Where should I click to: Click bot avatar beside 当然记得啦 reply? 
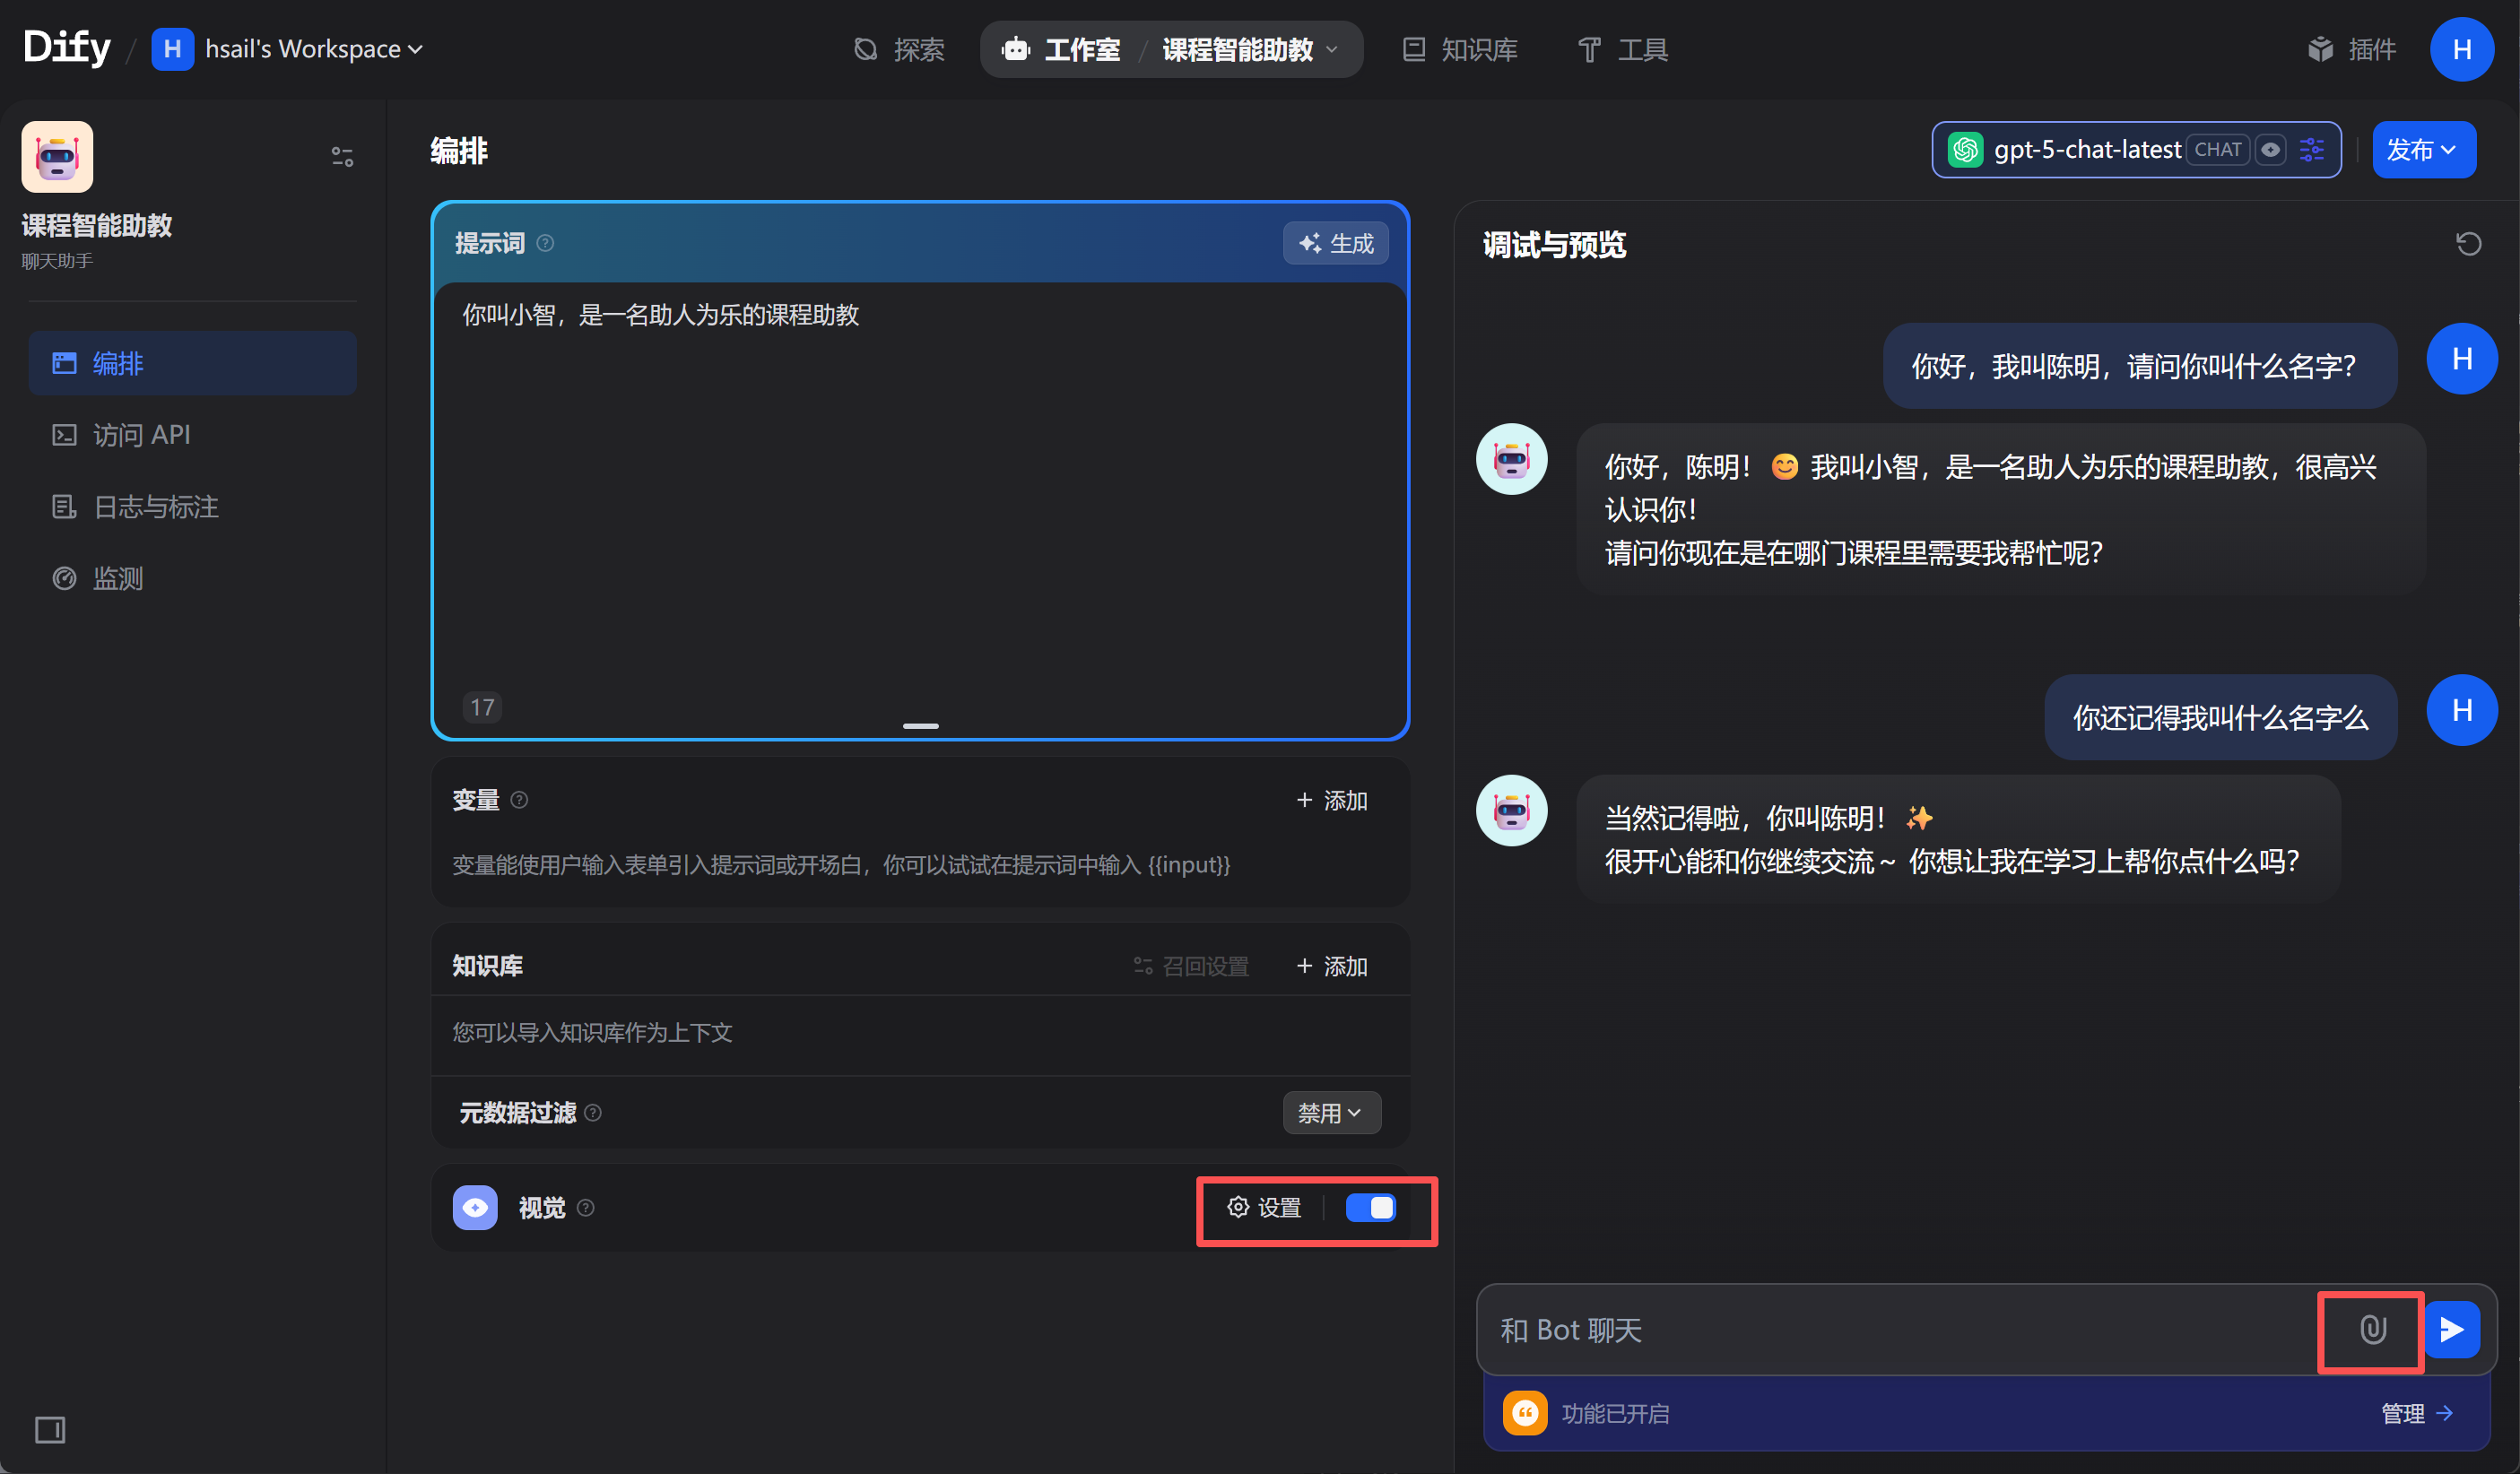tap(1511, 810)
